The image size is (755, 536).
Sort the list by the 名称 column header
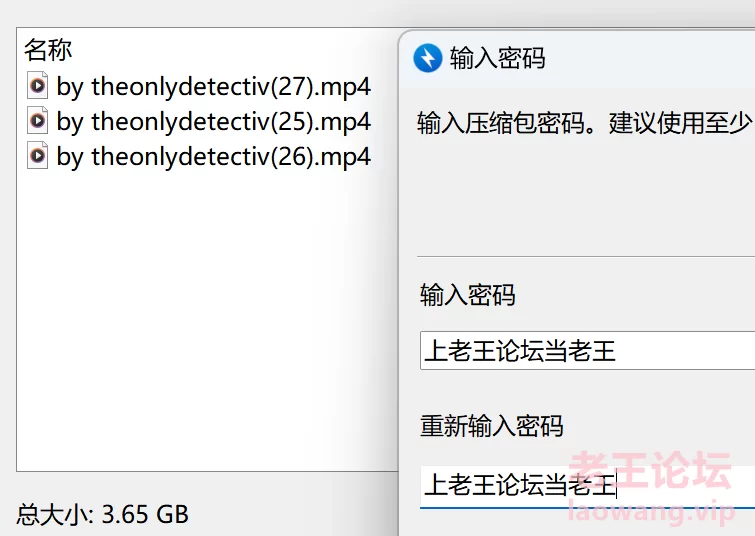[48, 50]
